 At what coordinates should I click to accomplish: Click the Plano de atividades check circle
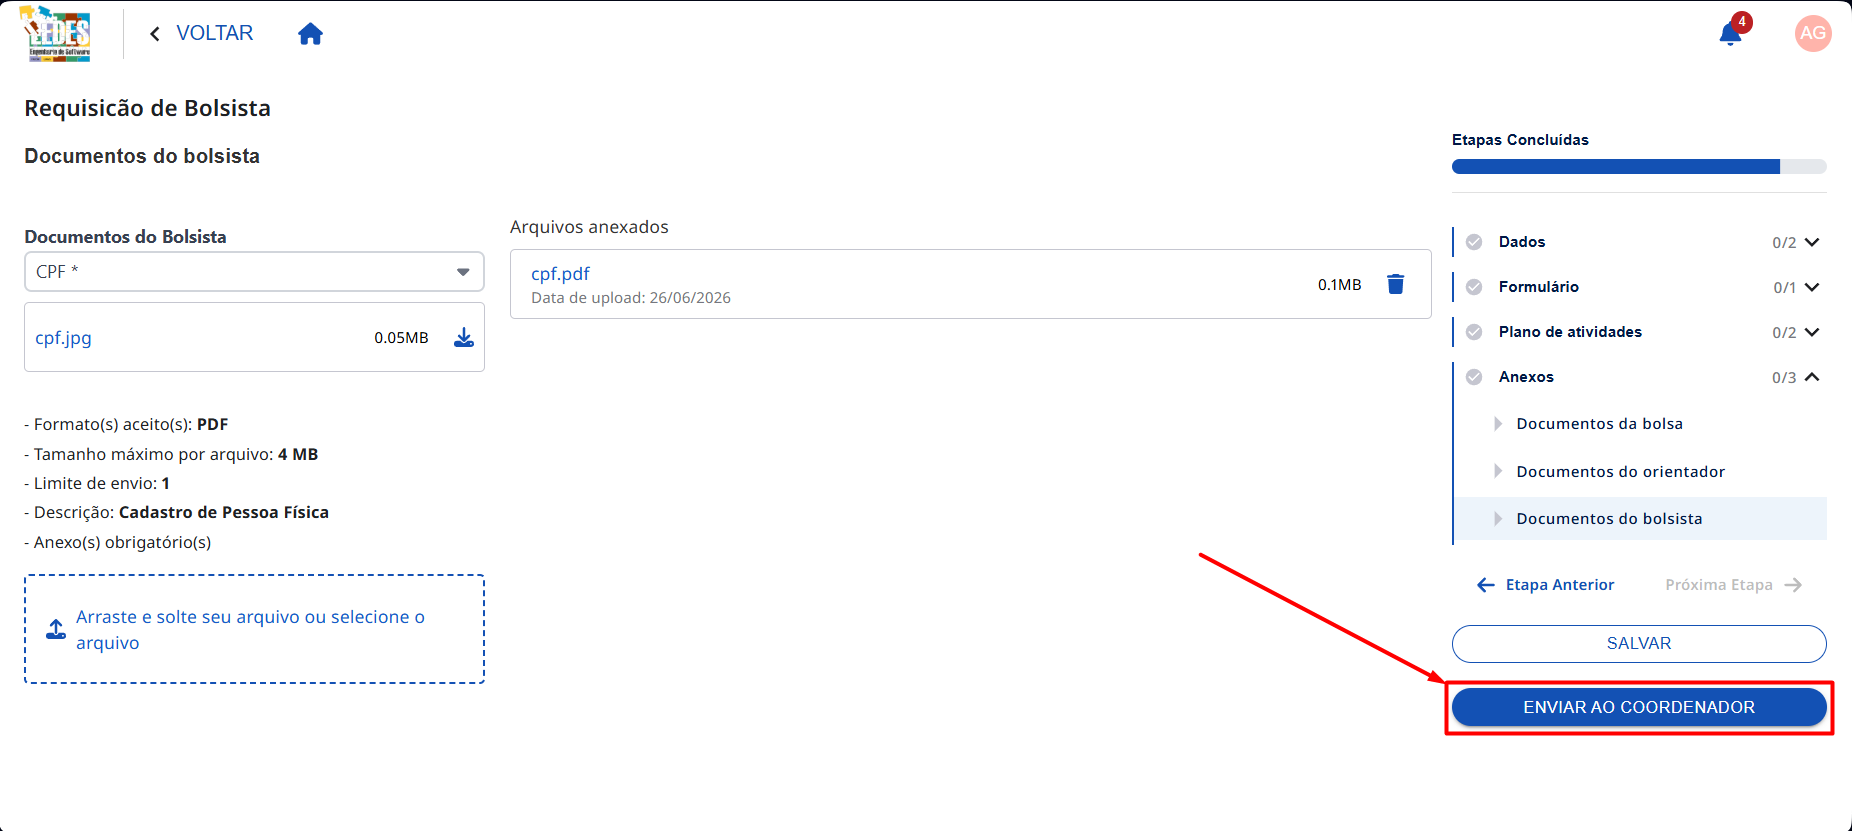click(x=1474, y=332)
